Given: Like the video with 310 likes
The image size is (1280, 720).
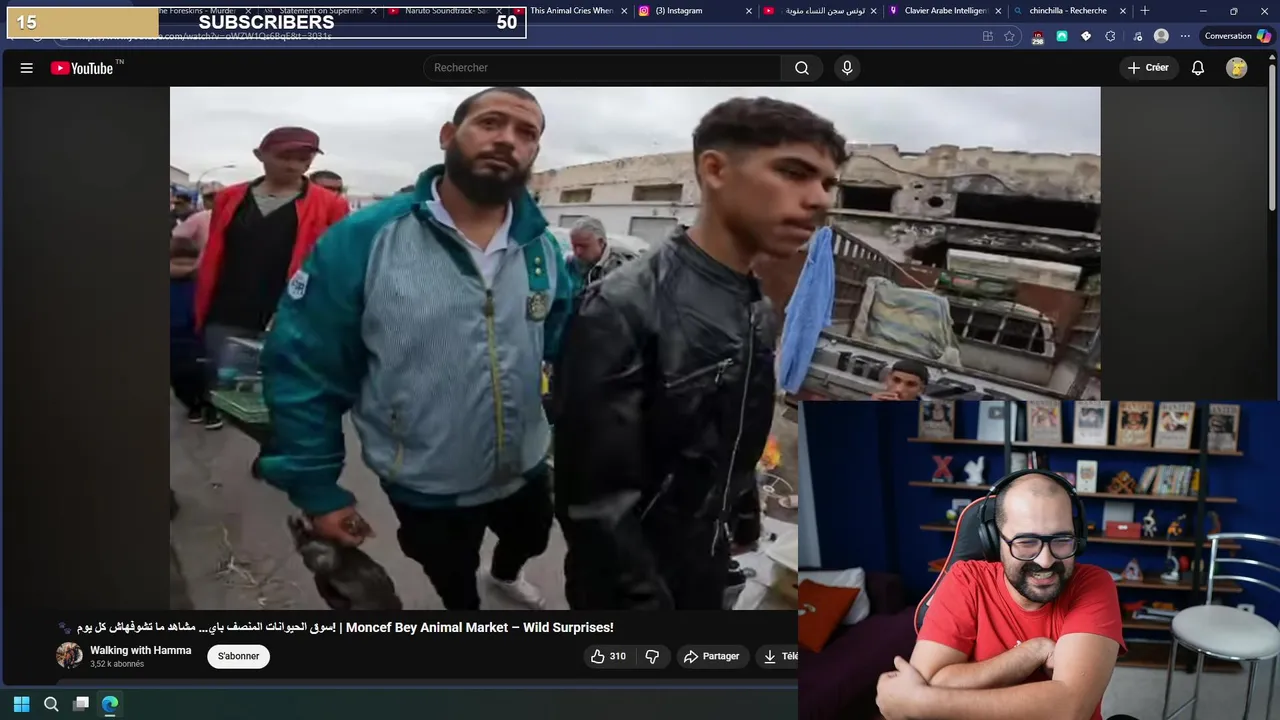Looking at the screenshot, I should pyautogui.click(x=608, y=656).
